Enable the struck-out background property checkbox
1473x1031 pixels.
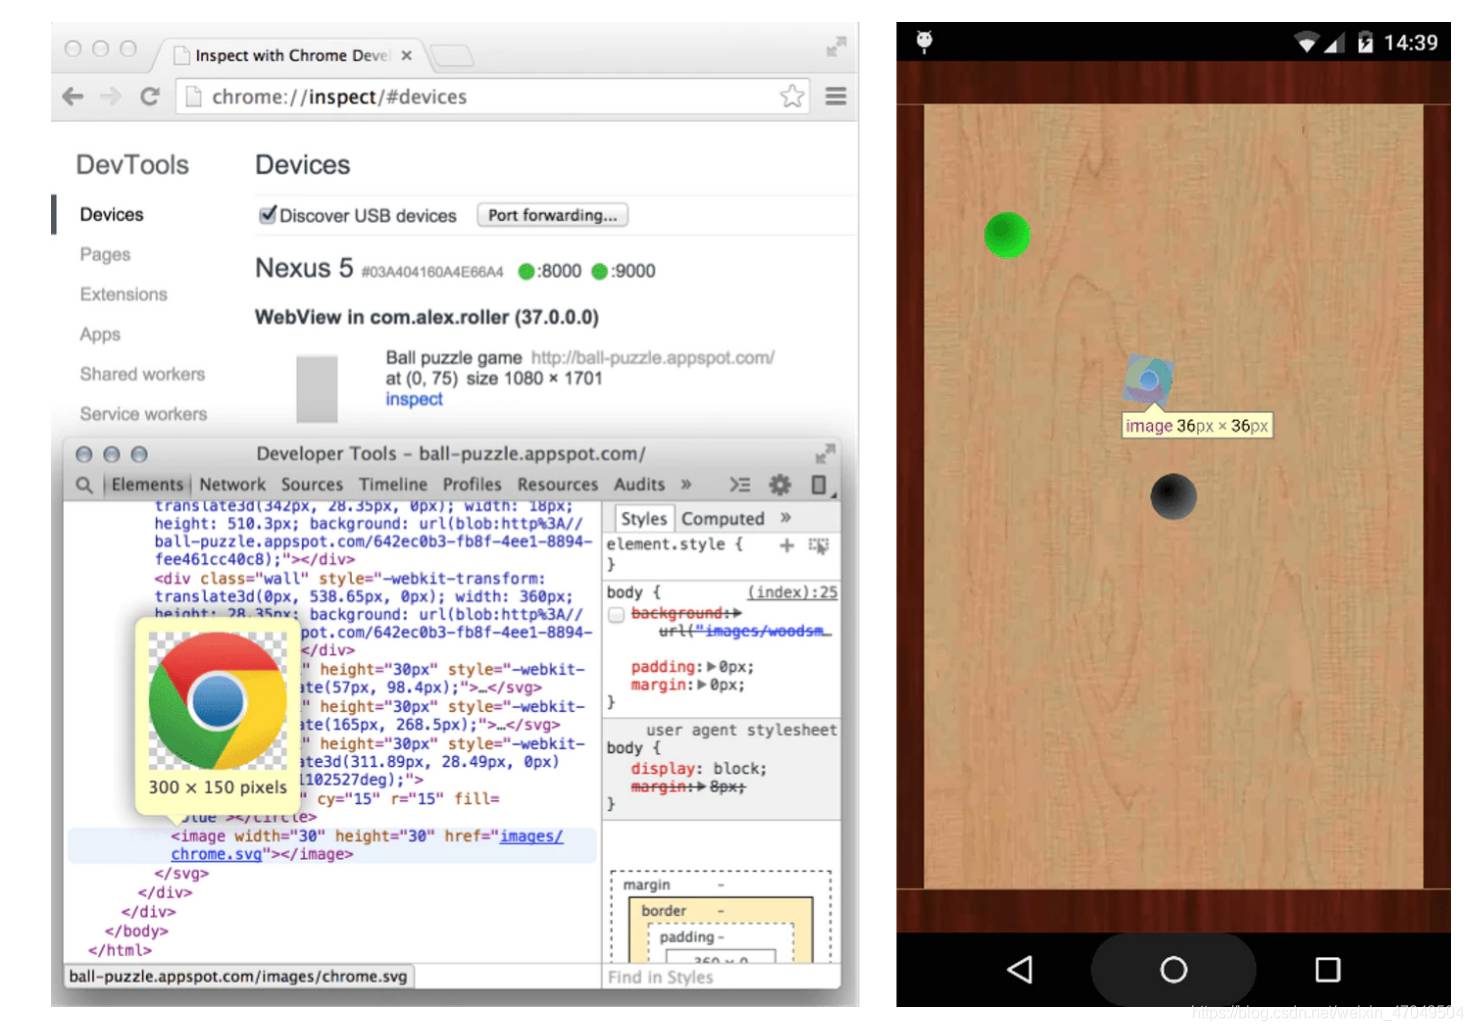point(617,614)
